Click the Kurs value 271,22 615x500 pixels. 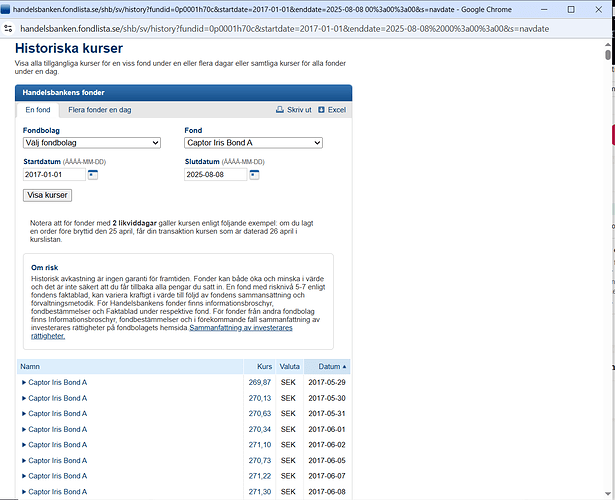coord(260,476)
